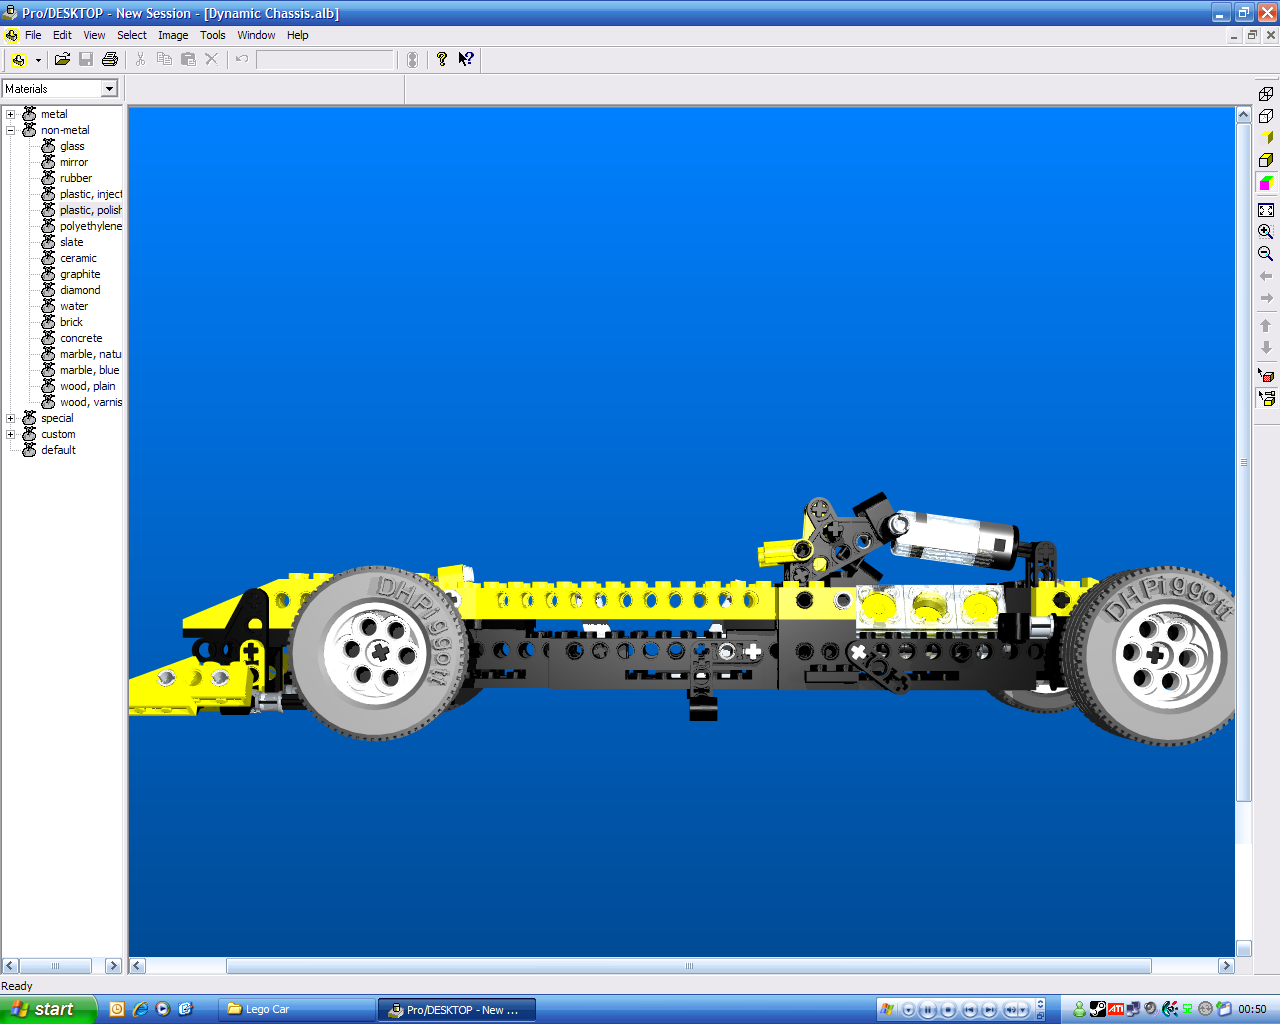
Task: Click the Windows Start button
Action: point(48,1009)
